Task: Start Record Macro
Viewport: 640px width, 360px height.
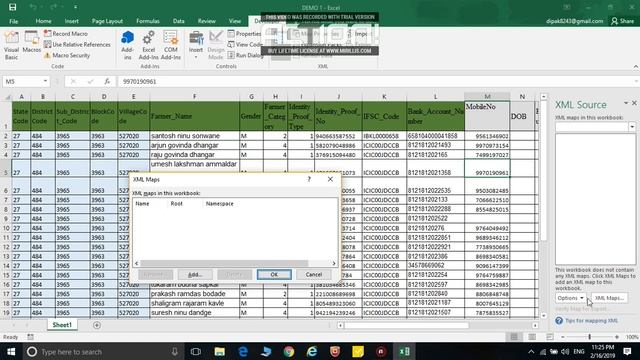Action: coord(66,33)
